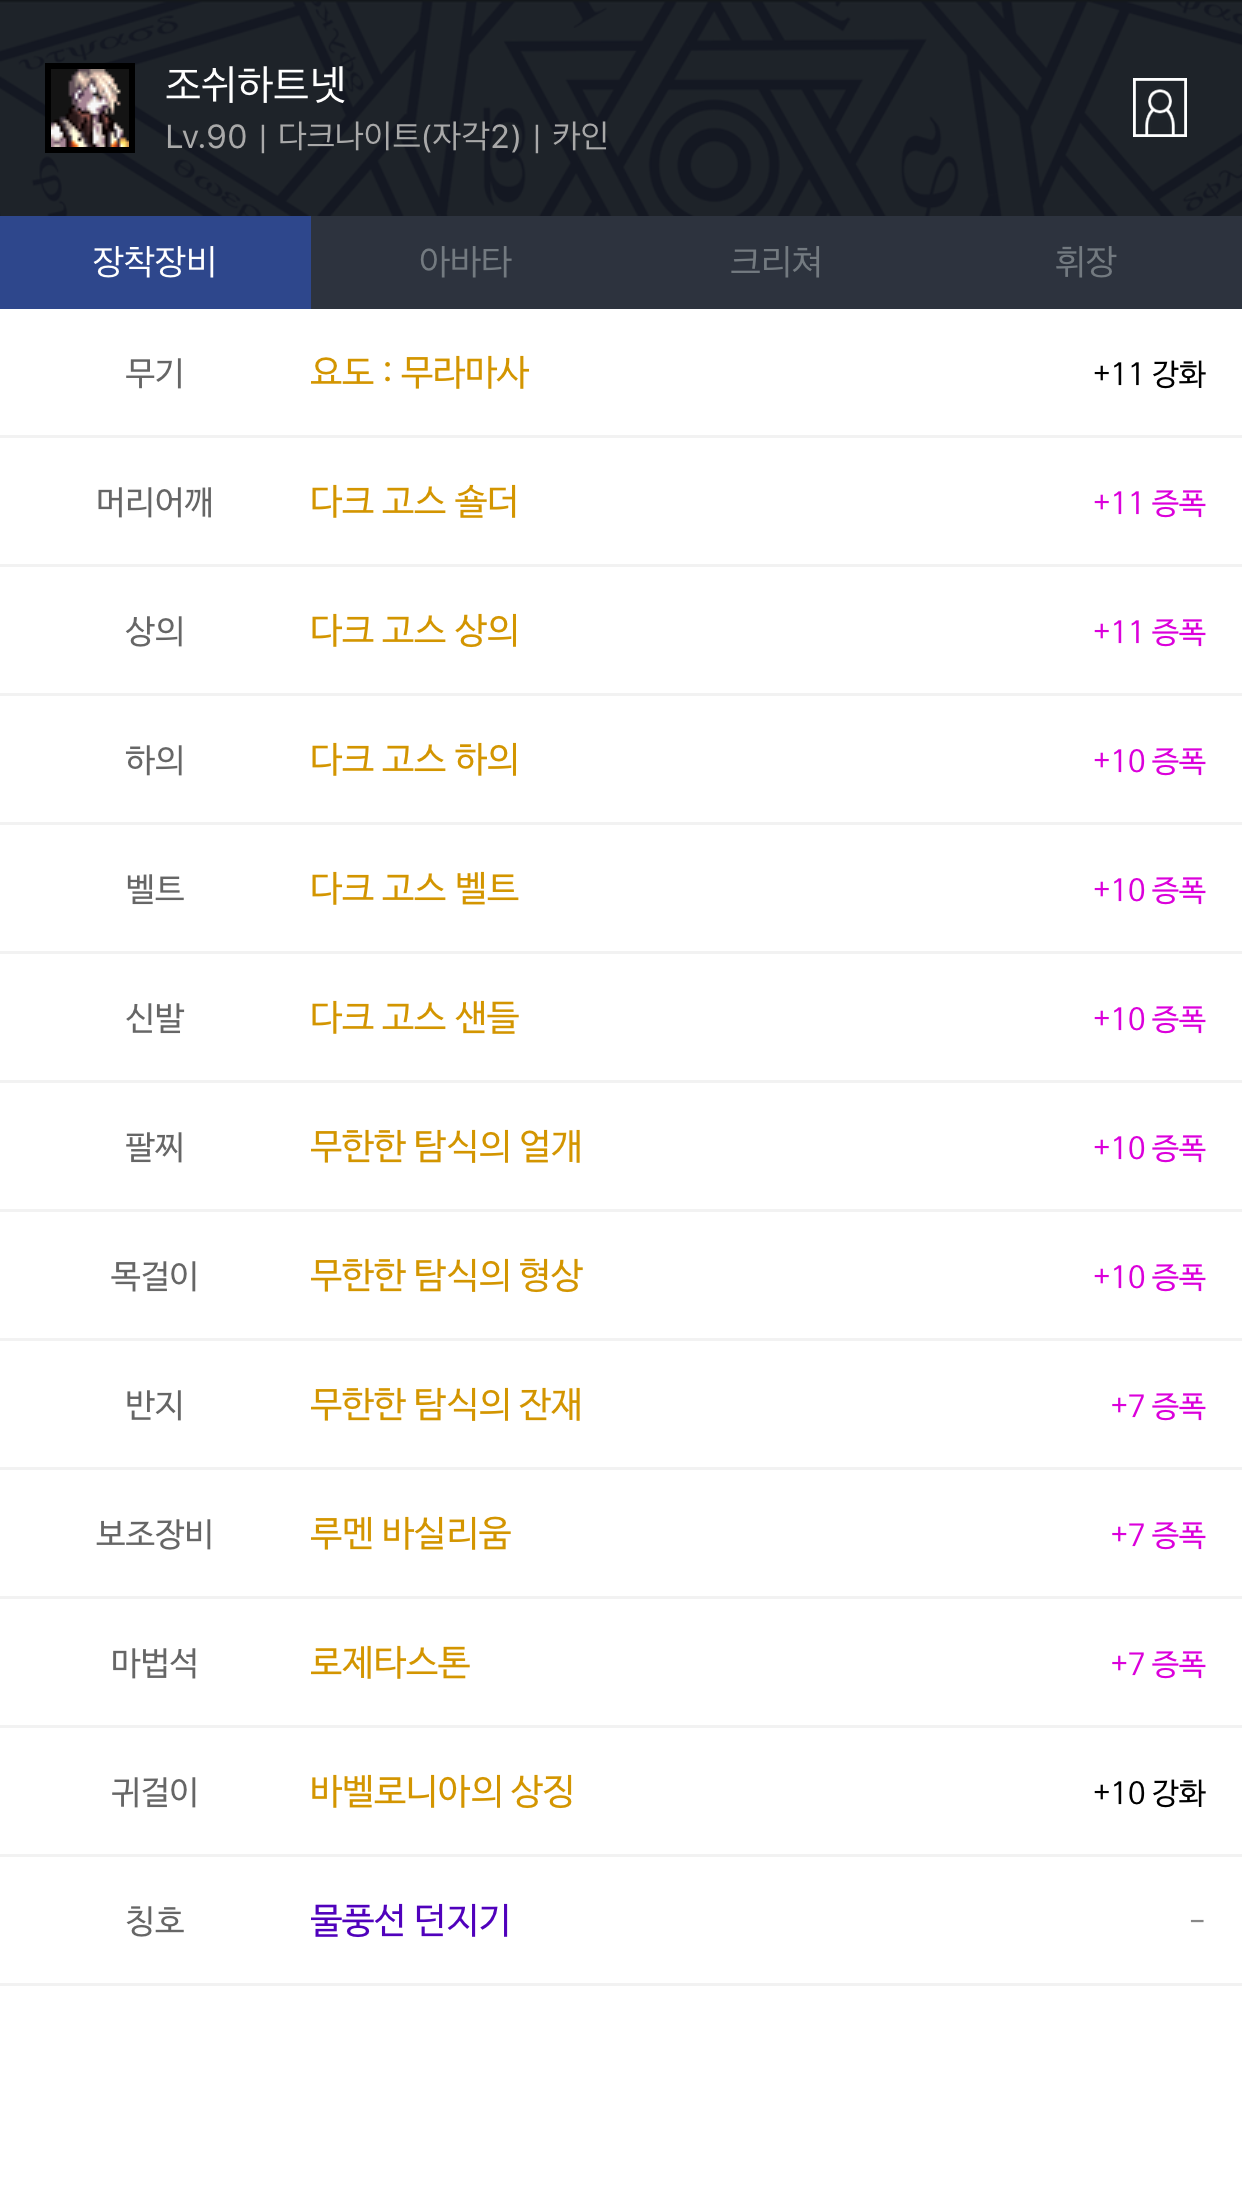Tap character name 조쉬하트넷

[256, 85]
